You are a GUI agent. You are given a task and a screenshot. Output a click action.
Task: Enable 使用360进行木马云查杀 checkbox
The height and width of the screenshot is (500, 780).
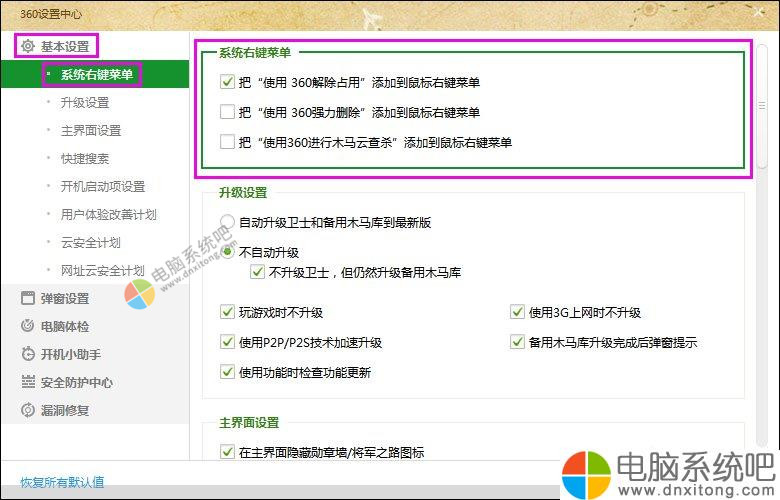coord(227,142)
